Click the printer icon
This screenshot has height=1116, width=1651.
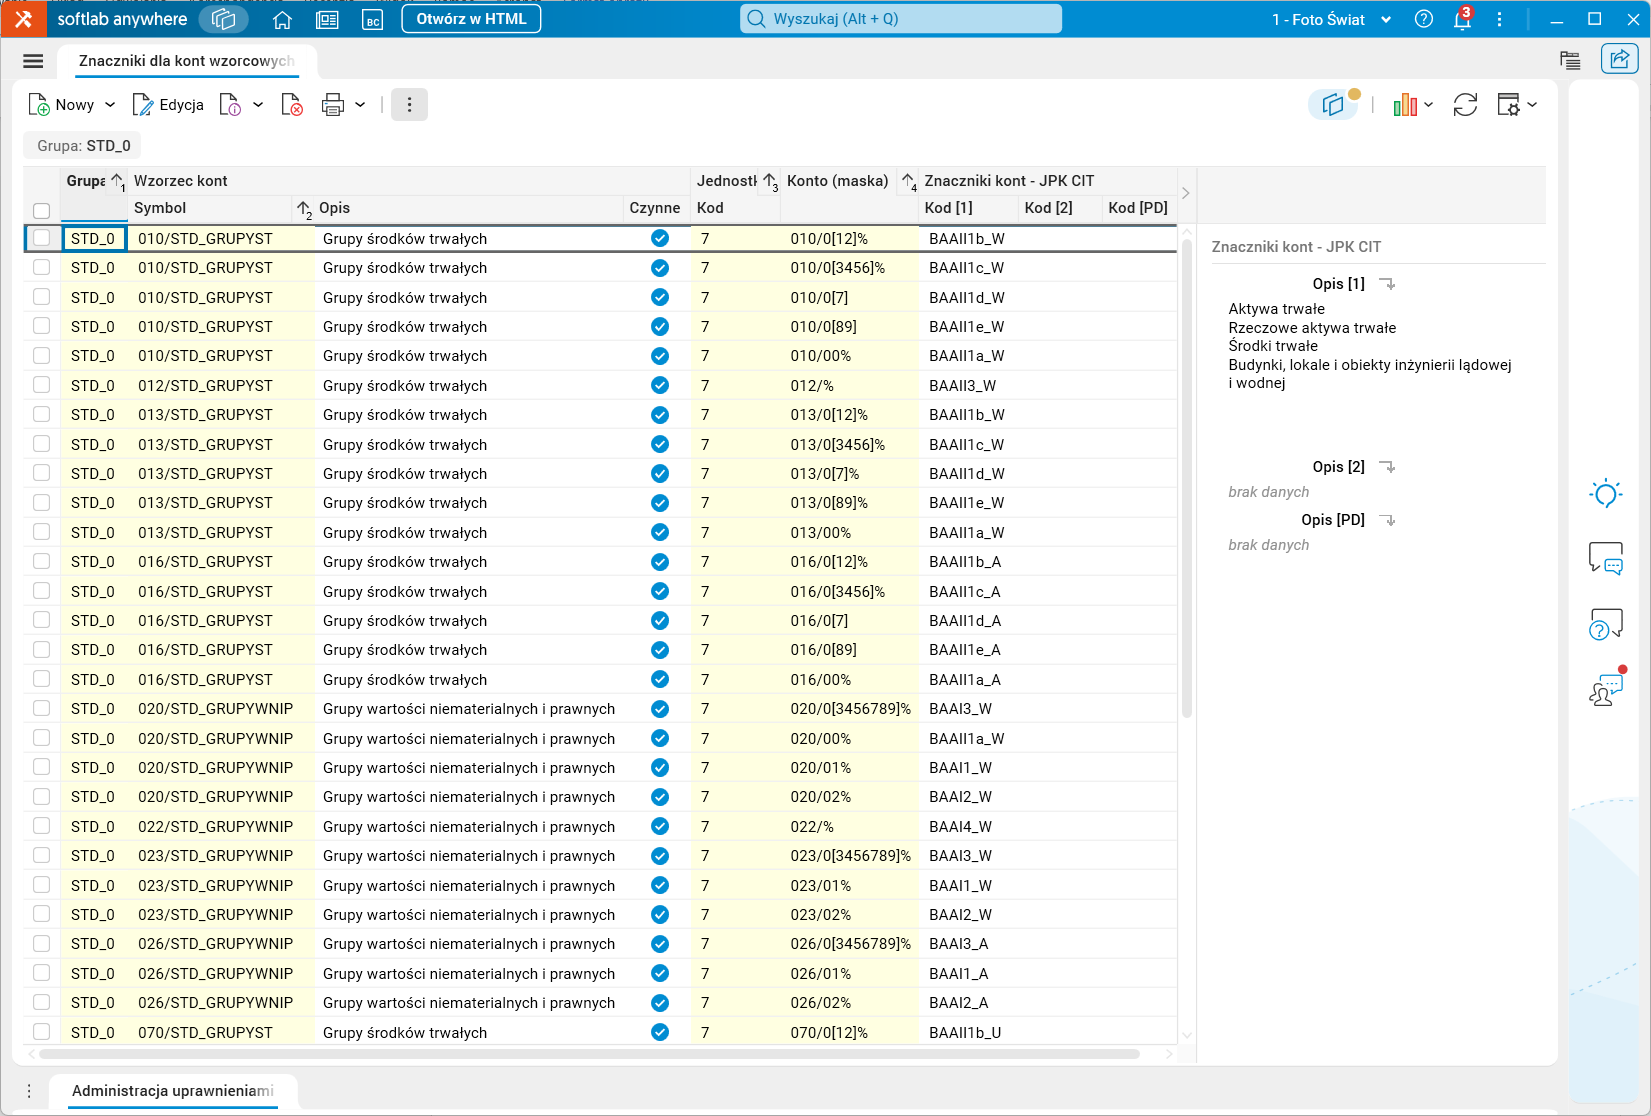click(x=333, y=105)
